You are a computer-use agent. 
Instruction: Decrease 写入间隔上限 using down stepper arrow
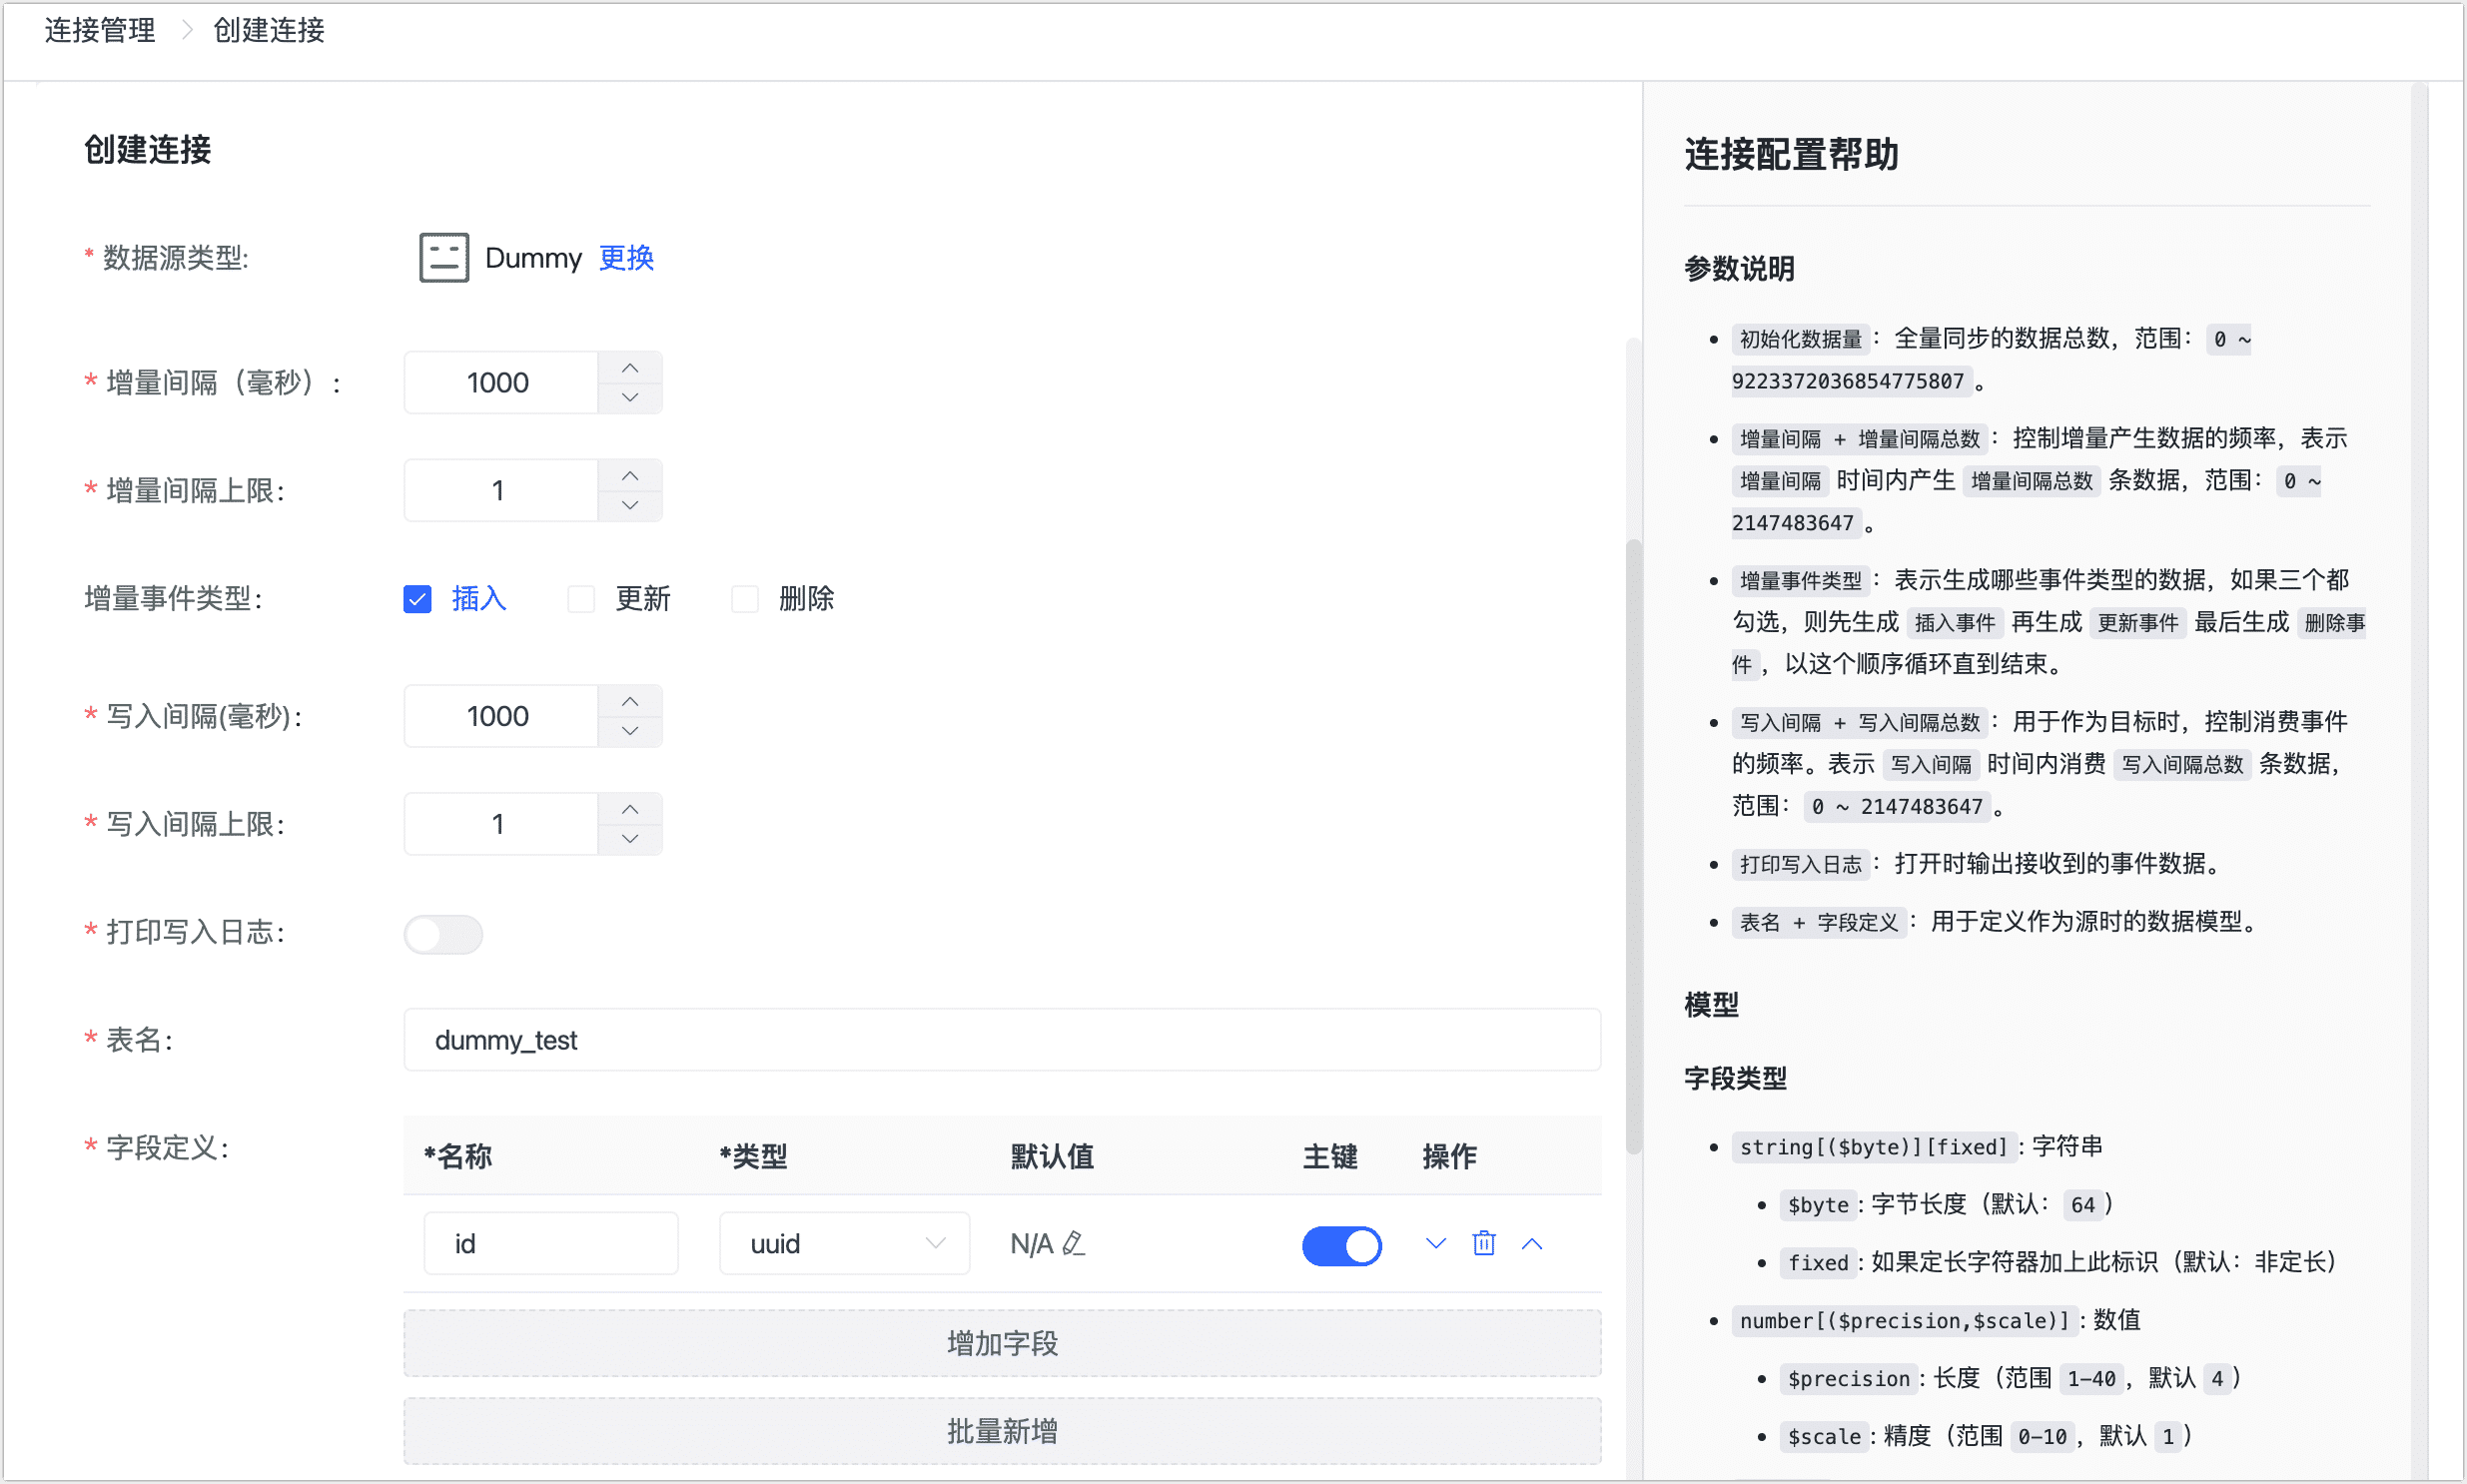click(629, 838)
